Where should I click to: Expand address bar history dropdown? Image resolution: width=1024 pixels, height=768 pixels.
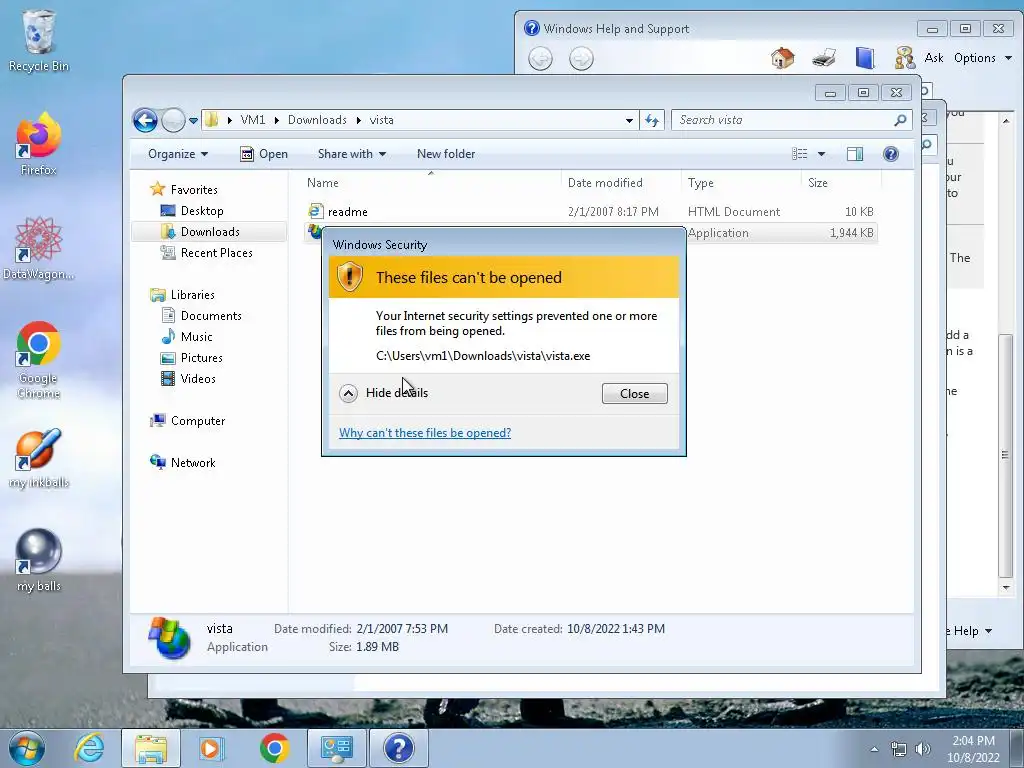629,120
